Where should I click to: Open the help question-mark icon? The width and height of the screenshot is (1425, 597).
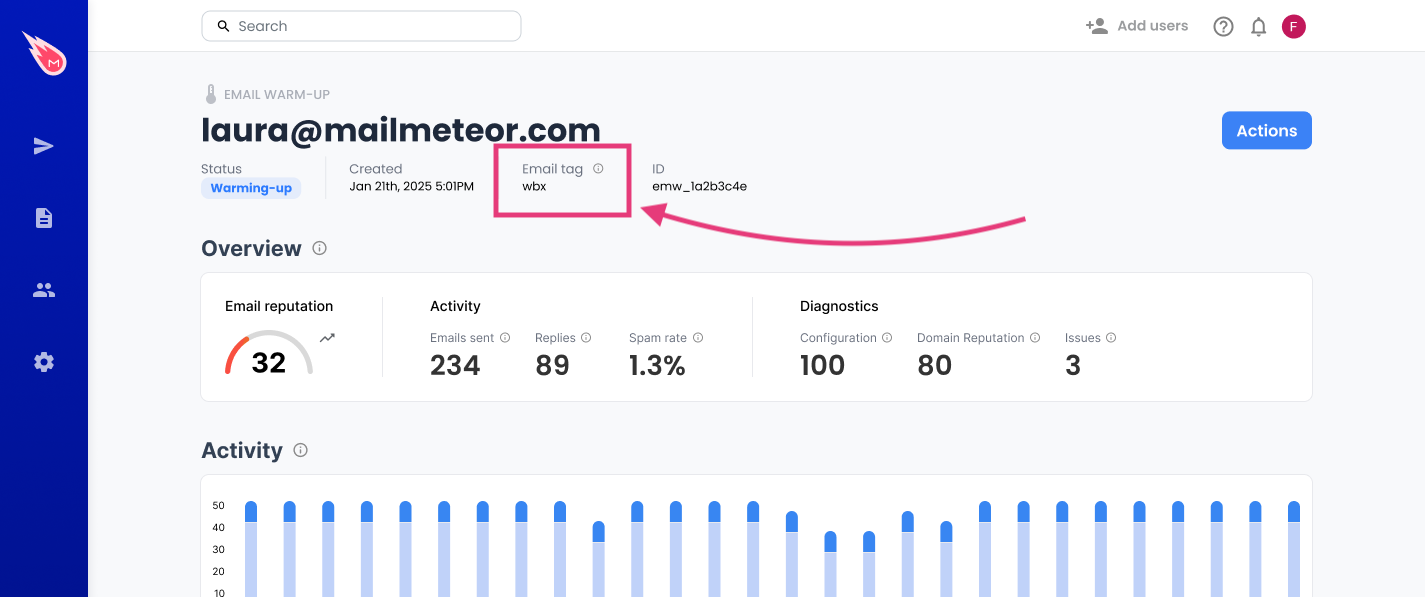1223,27
